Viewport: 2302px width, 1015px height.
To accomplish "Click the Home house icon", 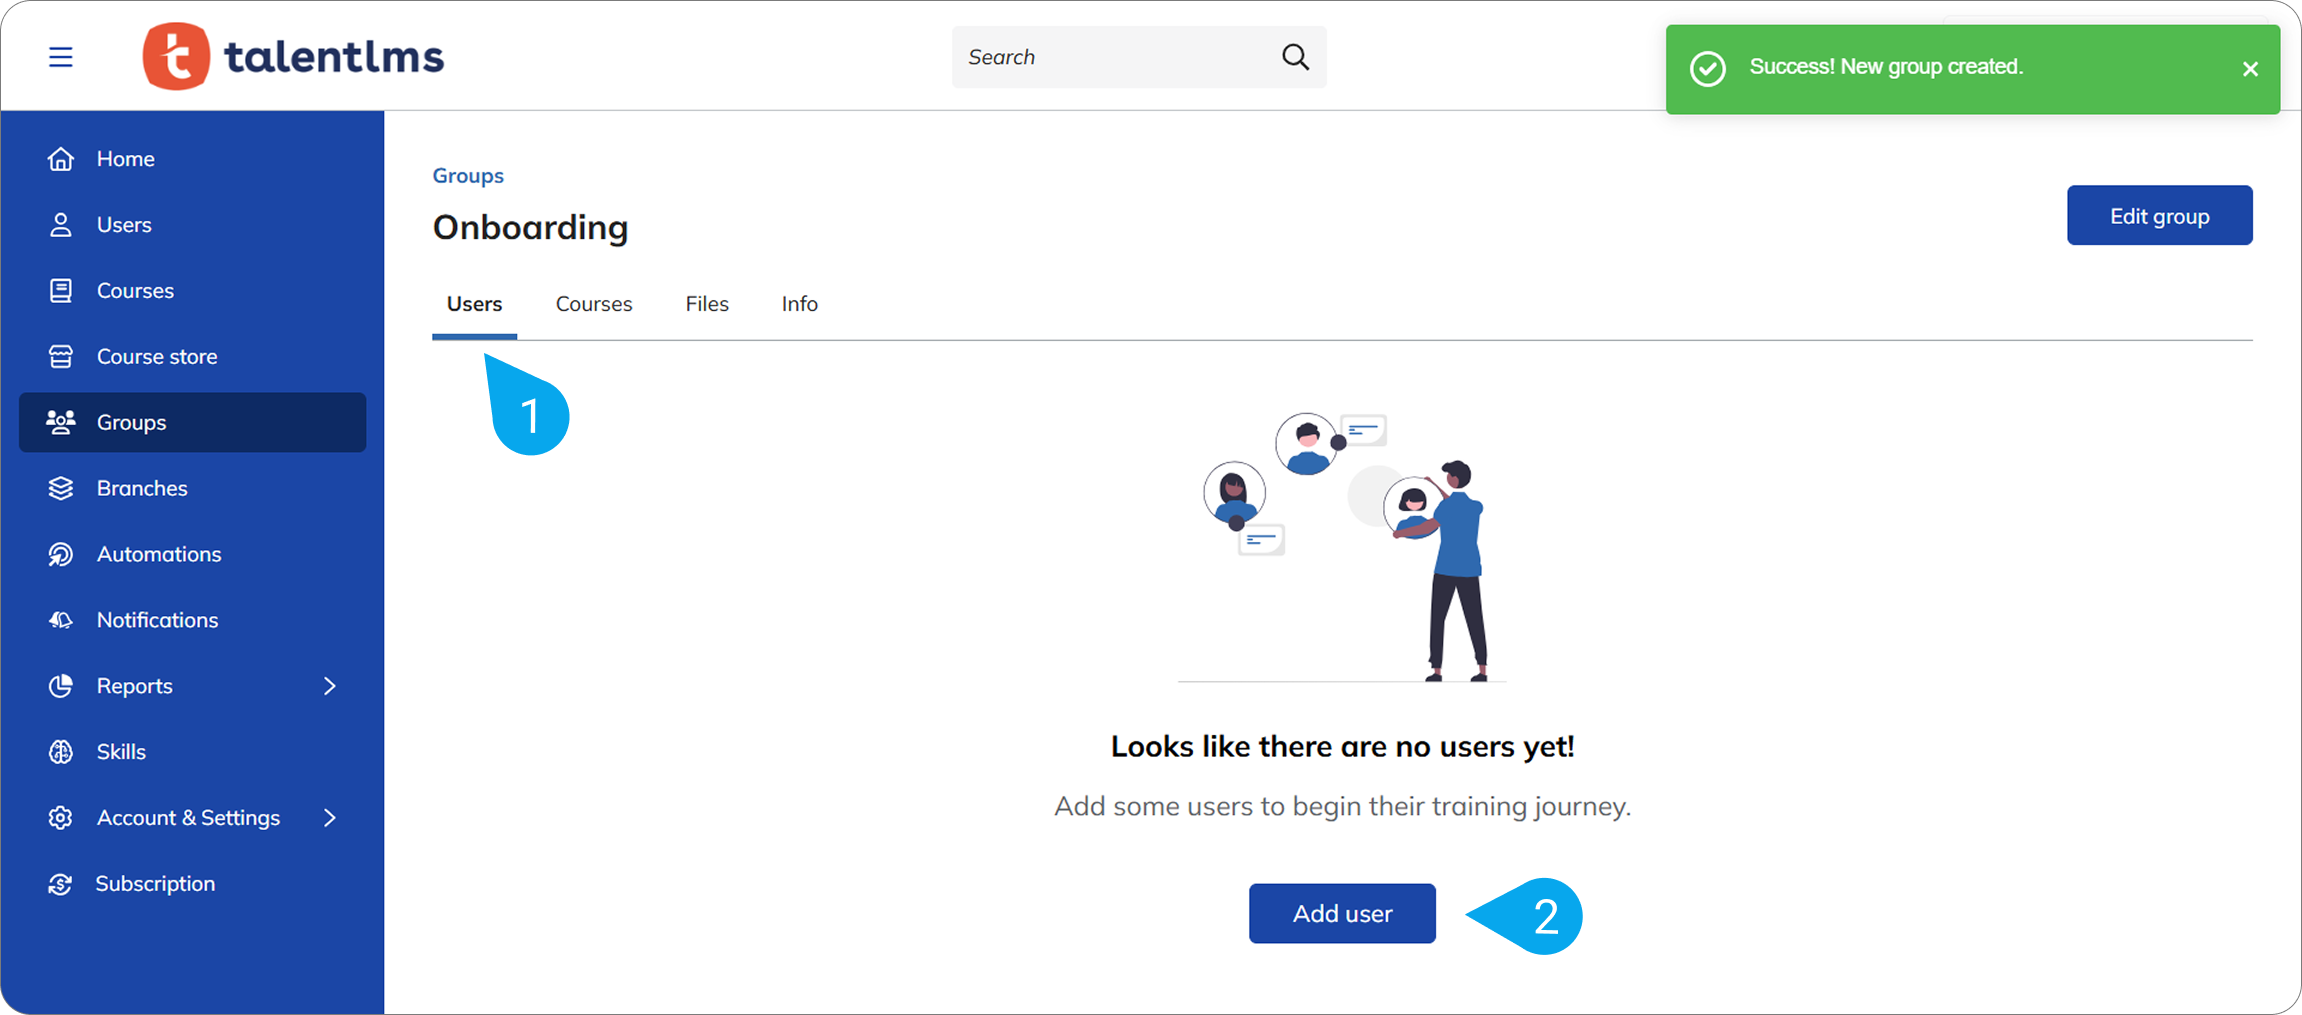I will pyautogui.click(x=61, y=159).
